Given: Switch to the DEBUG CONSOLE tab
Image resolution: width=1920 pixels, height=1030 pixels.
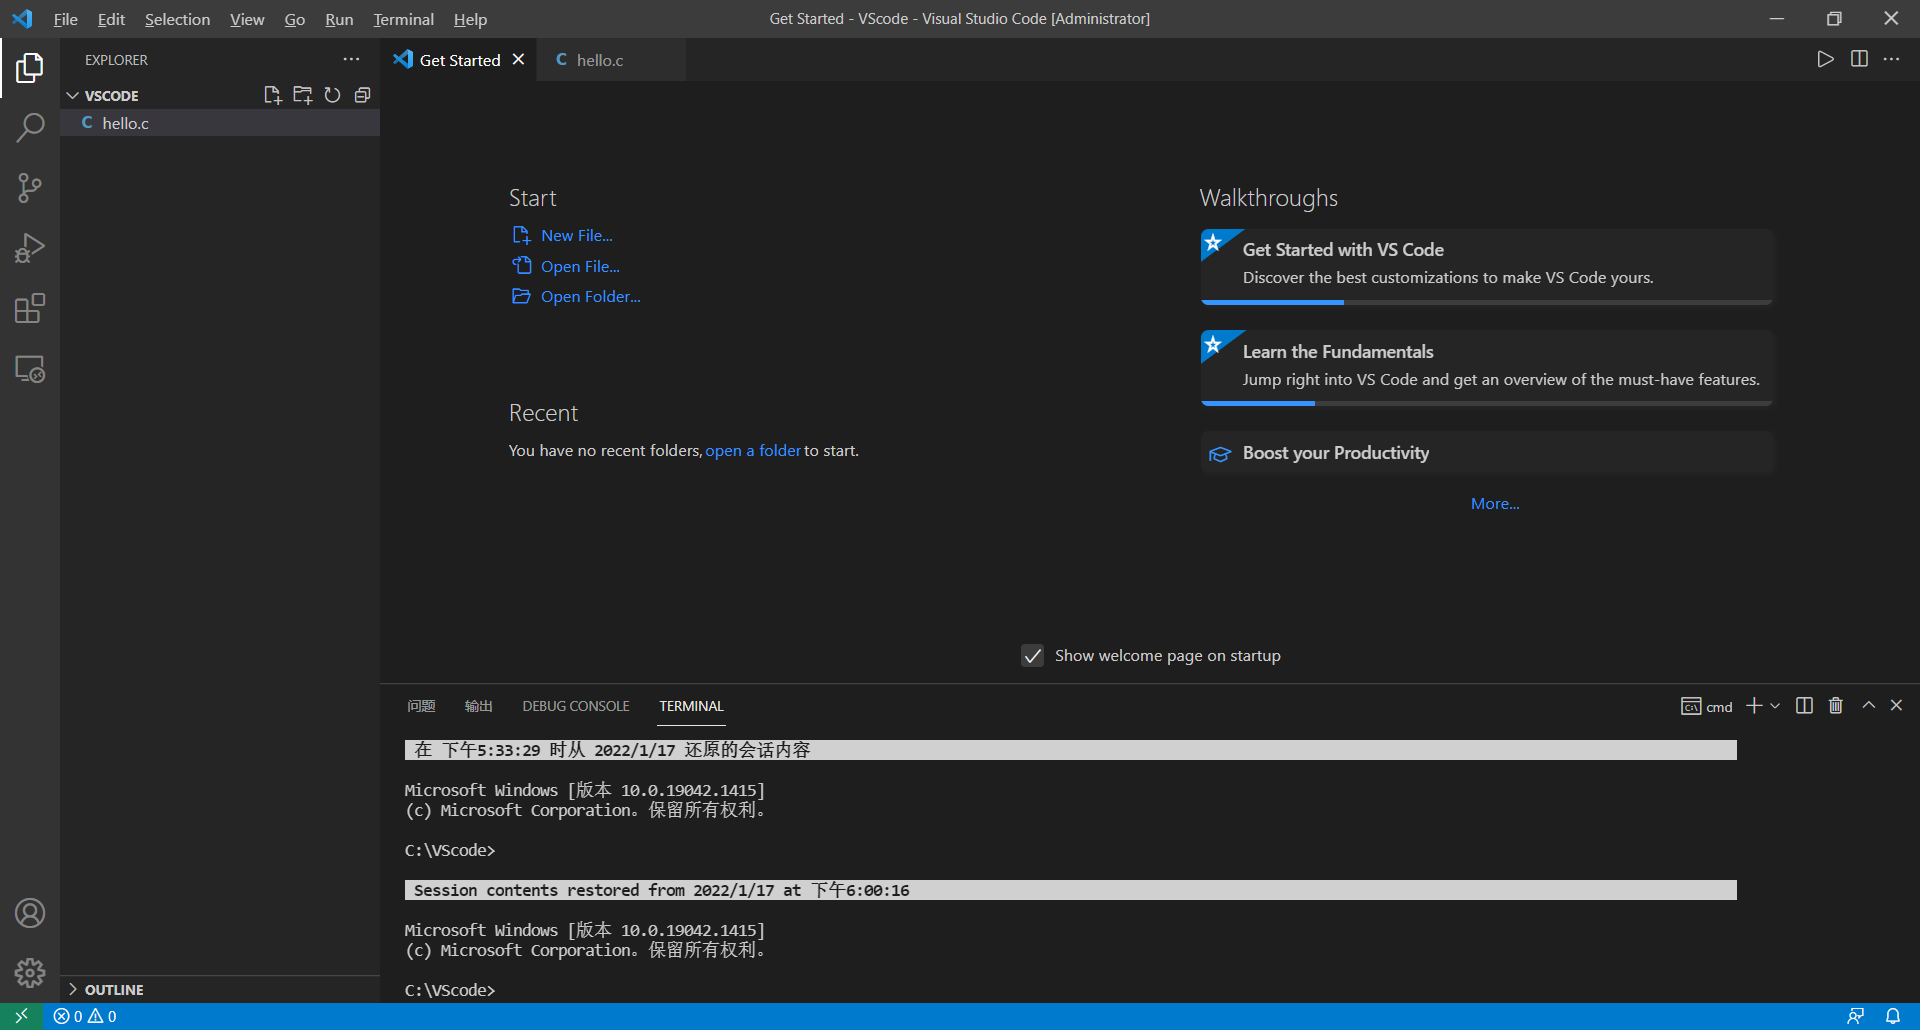Looking at the screenshot, I should pyautogui.click(x=575, y=705).
